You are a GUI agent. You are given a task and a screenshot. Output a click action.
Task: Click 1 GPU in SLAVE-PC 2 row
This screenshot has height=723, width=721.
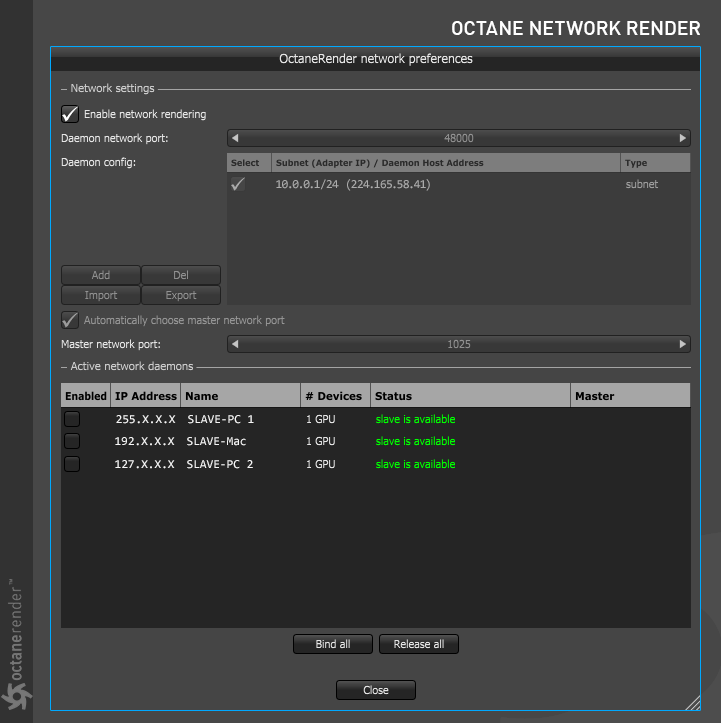click(x=321, y=464)
